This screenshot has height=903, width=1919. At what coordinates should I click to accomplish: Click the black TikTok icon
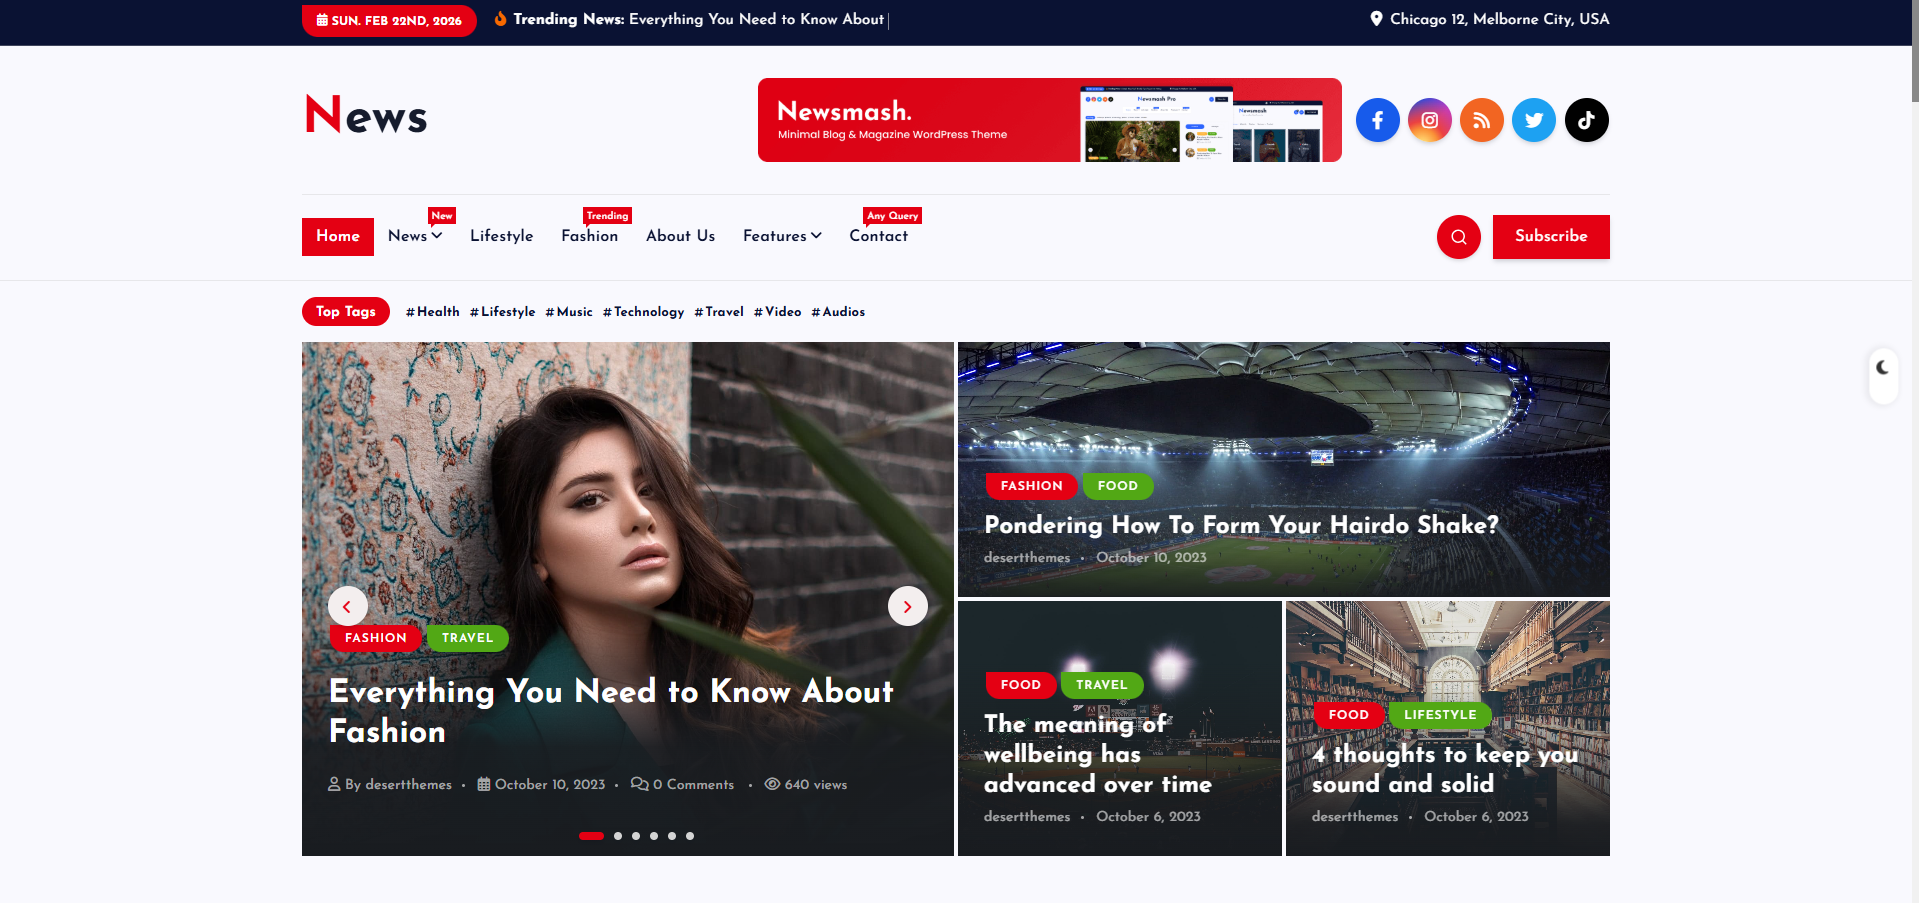pos(1586,120)
